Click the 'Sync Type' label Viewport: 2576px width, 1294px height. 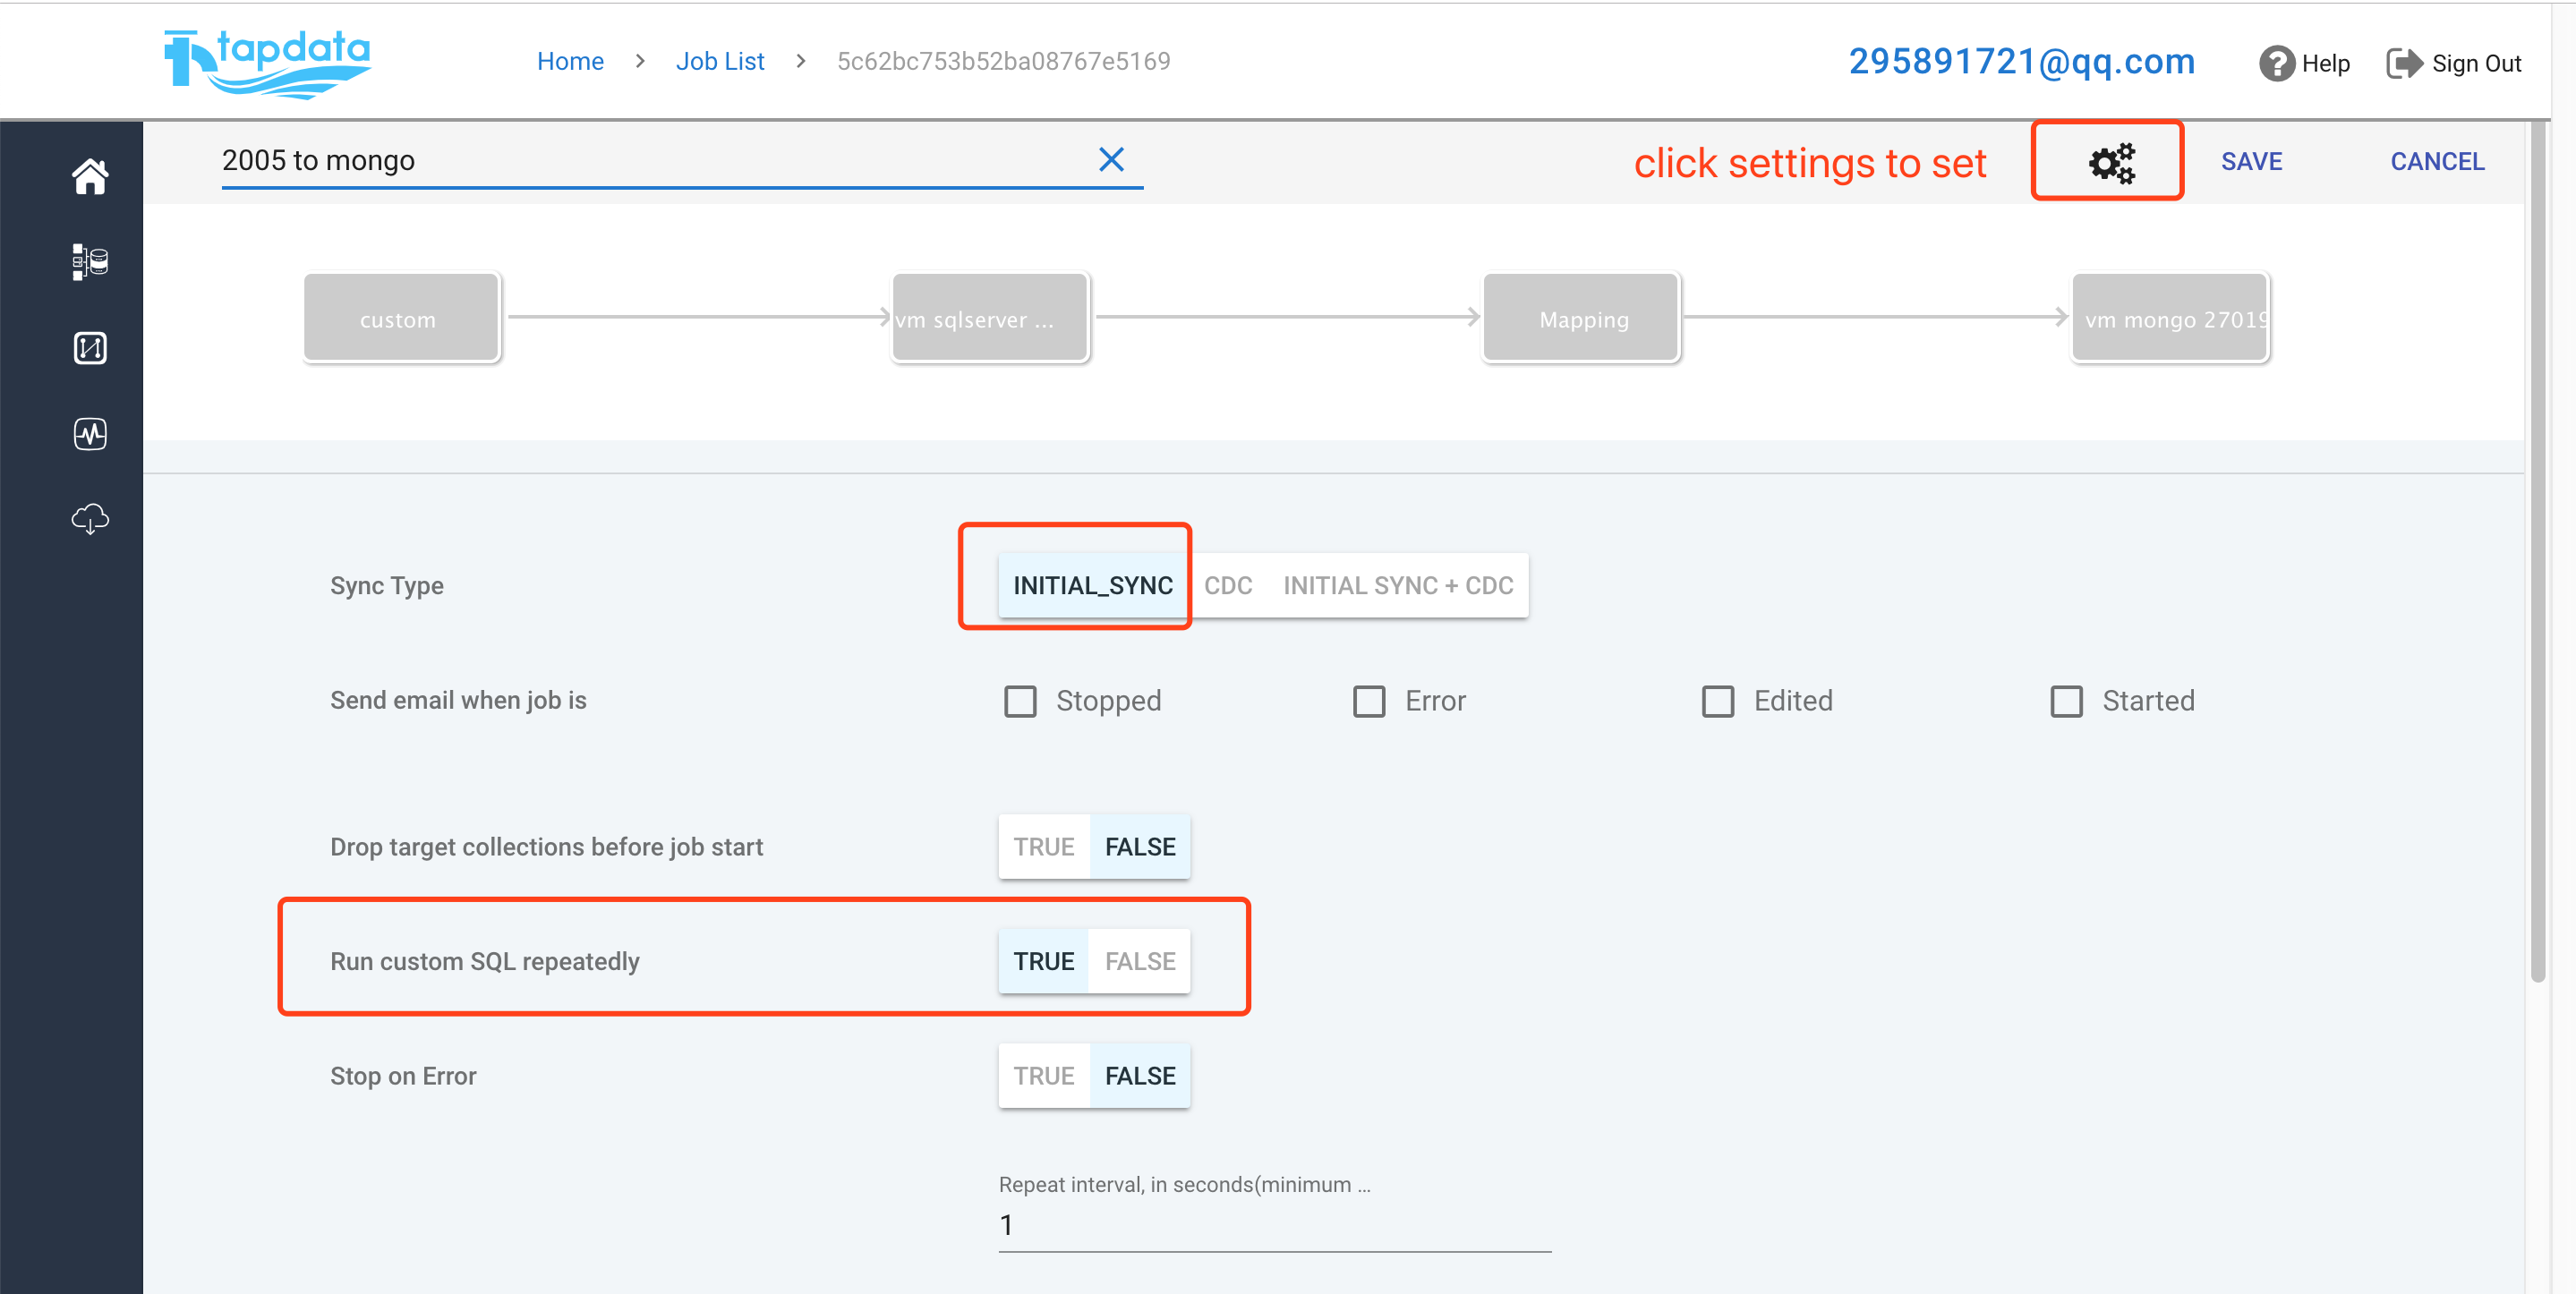(x=387, y=585)
